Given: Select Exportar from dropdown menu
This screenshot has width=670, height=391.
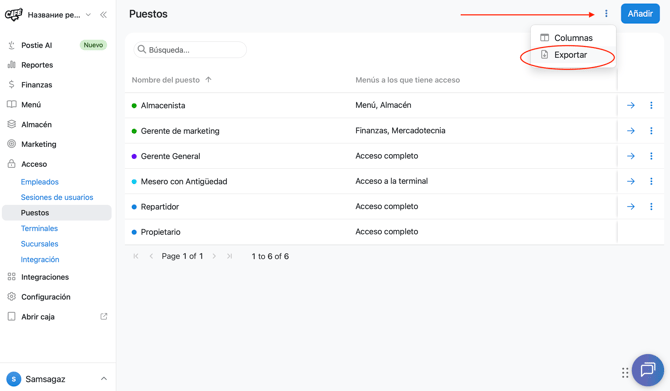Looking at the screenshot, I should click(573, 55).
